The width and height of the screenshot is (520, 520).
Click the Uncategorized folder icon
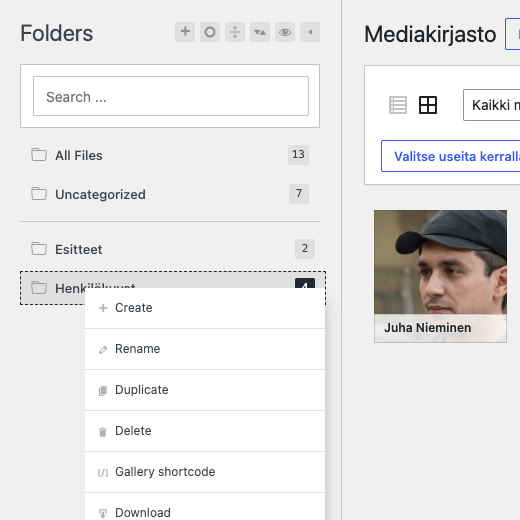pyautogui.click(x=39, y=194)
